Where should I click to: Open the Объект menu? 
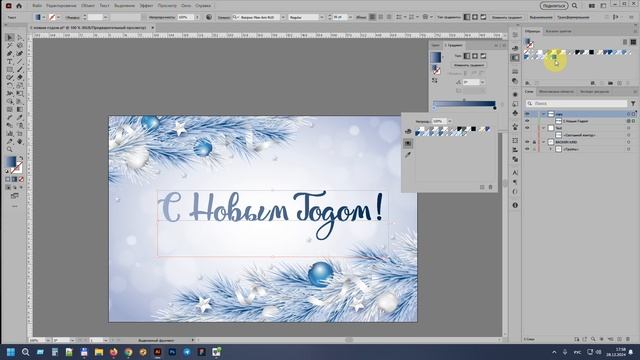[88, 6]
